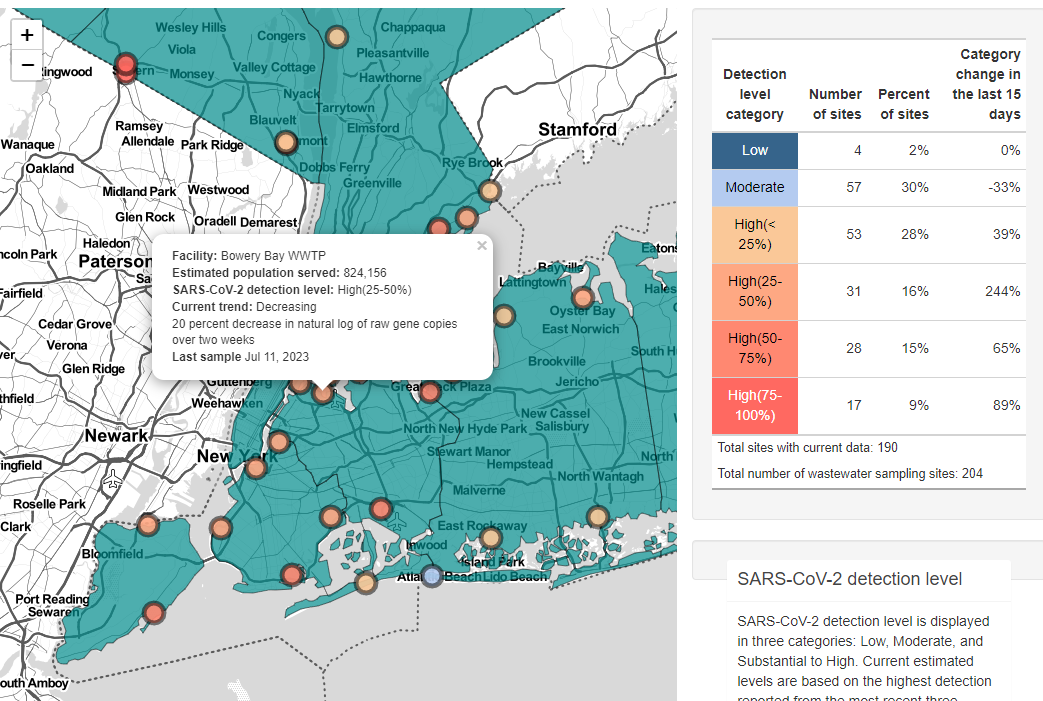1043x701 pixels.
Task: Click the Percent of sites column header
Action: 903,104
